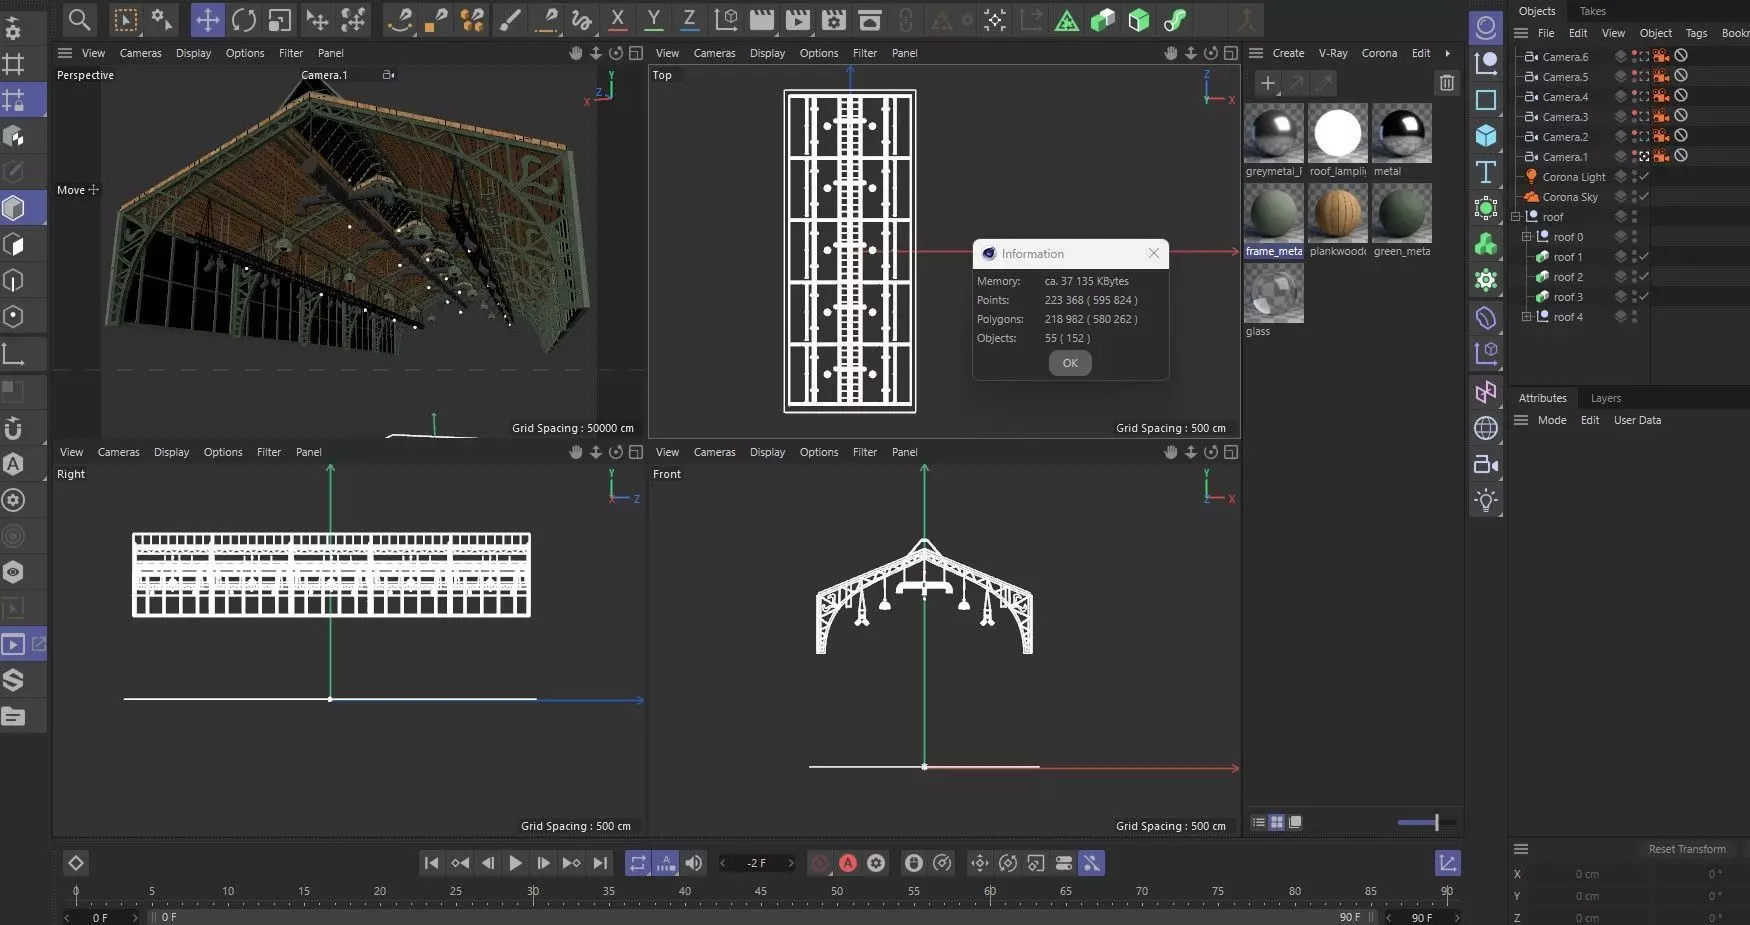Open Display menu in Top viewport
Screen dimensions: 1750x925
click(x=767, y=53)
